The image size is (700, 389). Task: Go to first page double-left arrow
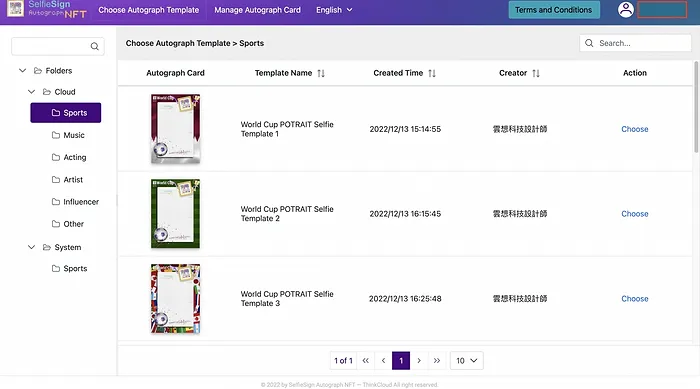tap(365, 360)
